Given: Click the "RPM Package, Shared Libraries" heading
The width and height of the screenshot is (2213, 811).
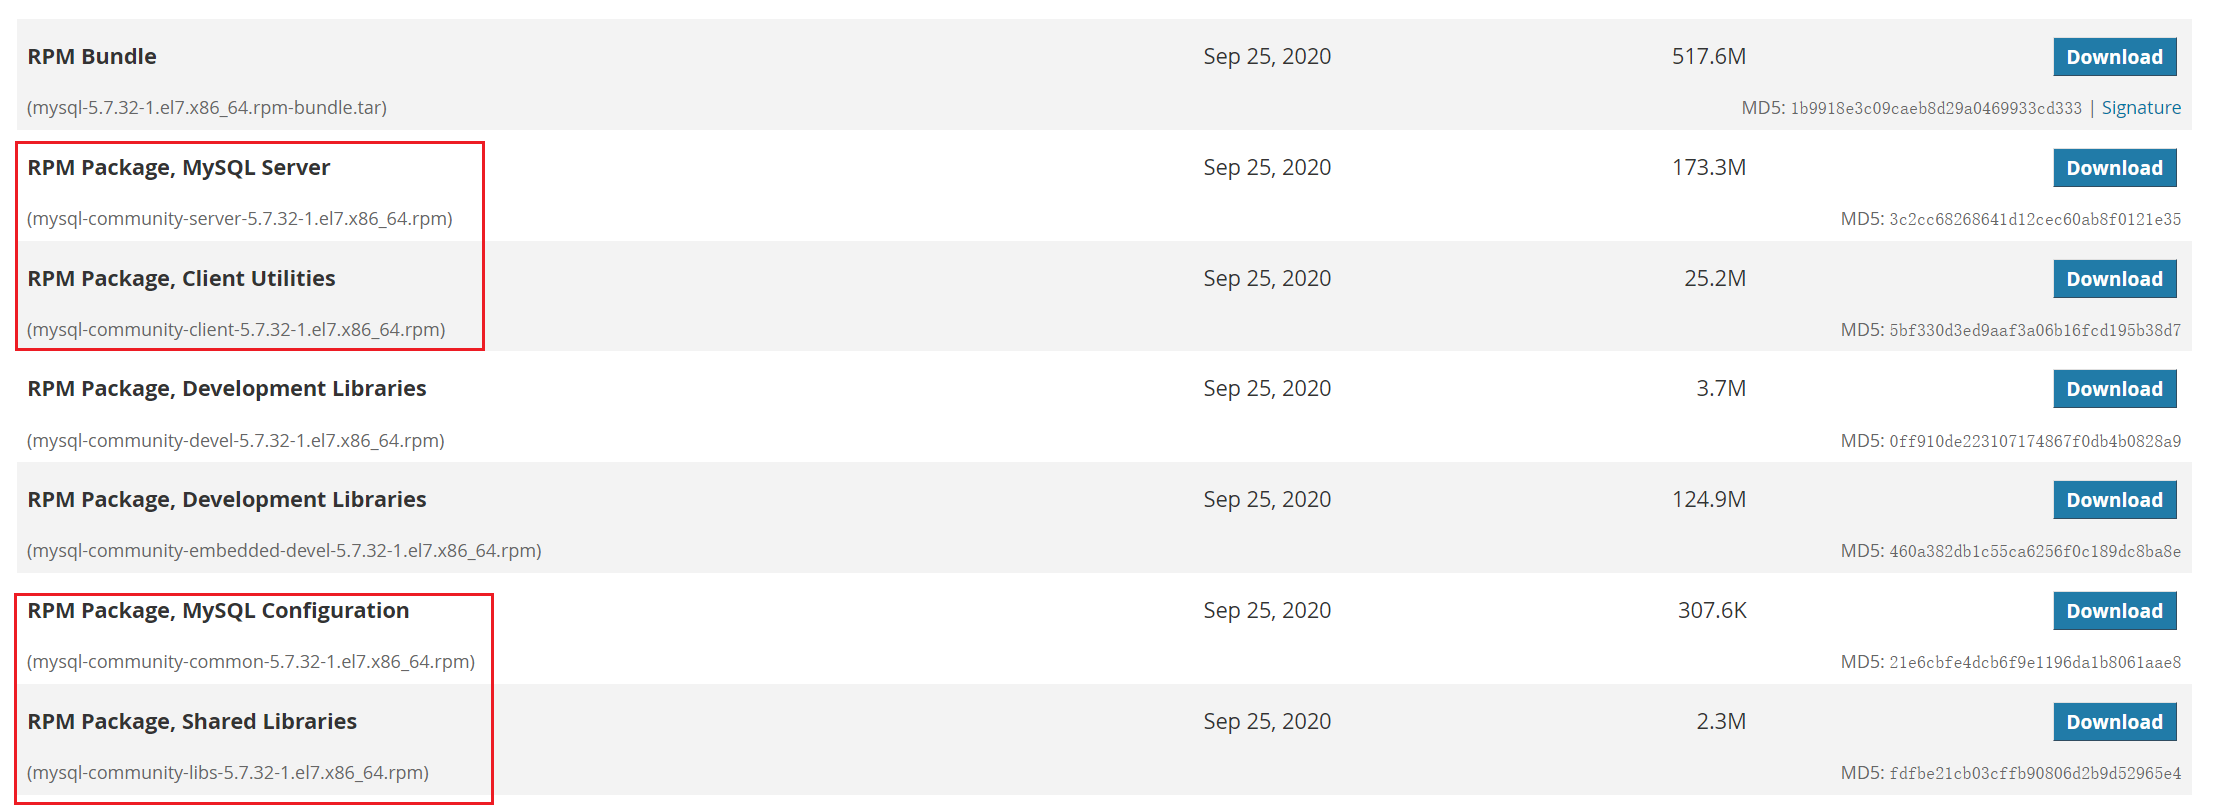Looking at the screenshot, I should (192, 722).
